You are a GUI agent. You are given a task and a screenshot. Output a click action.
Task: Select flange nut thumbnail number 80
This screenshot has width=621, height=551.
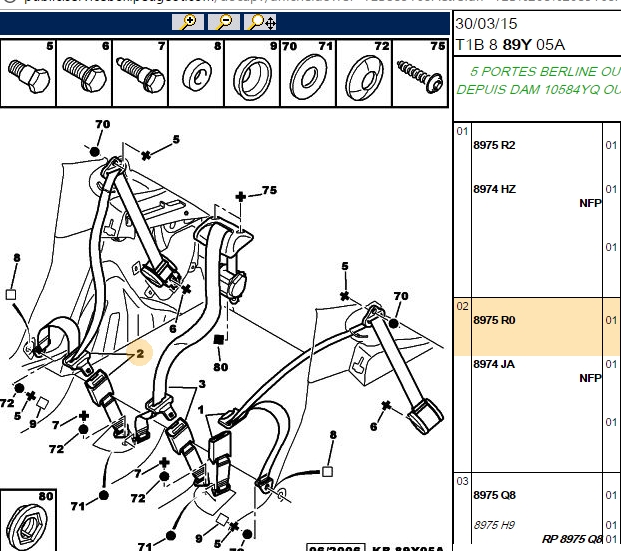28,520
